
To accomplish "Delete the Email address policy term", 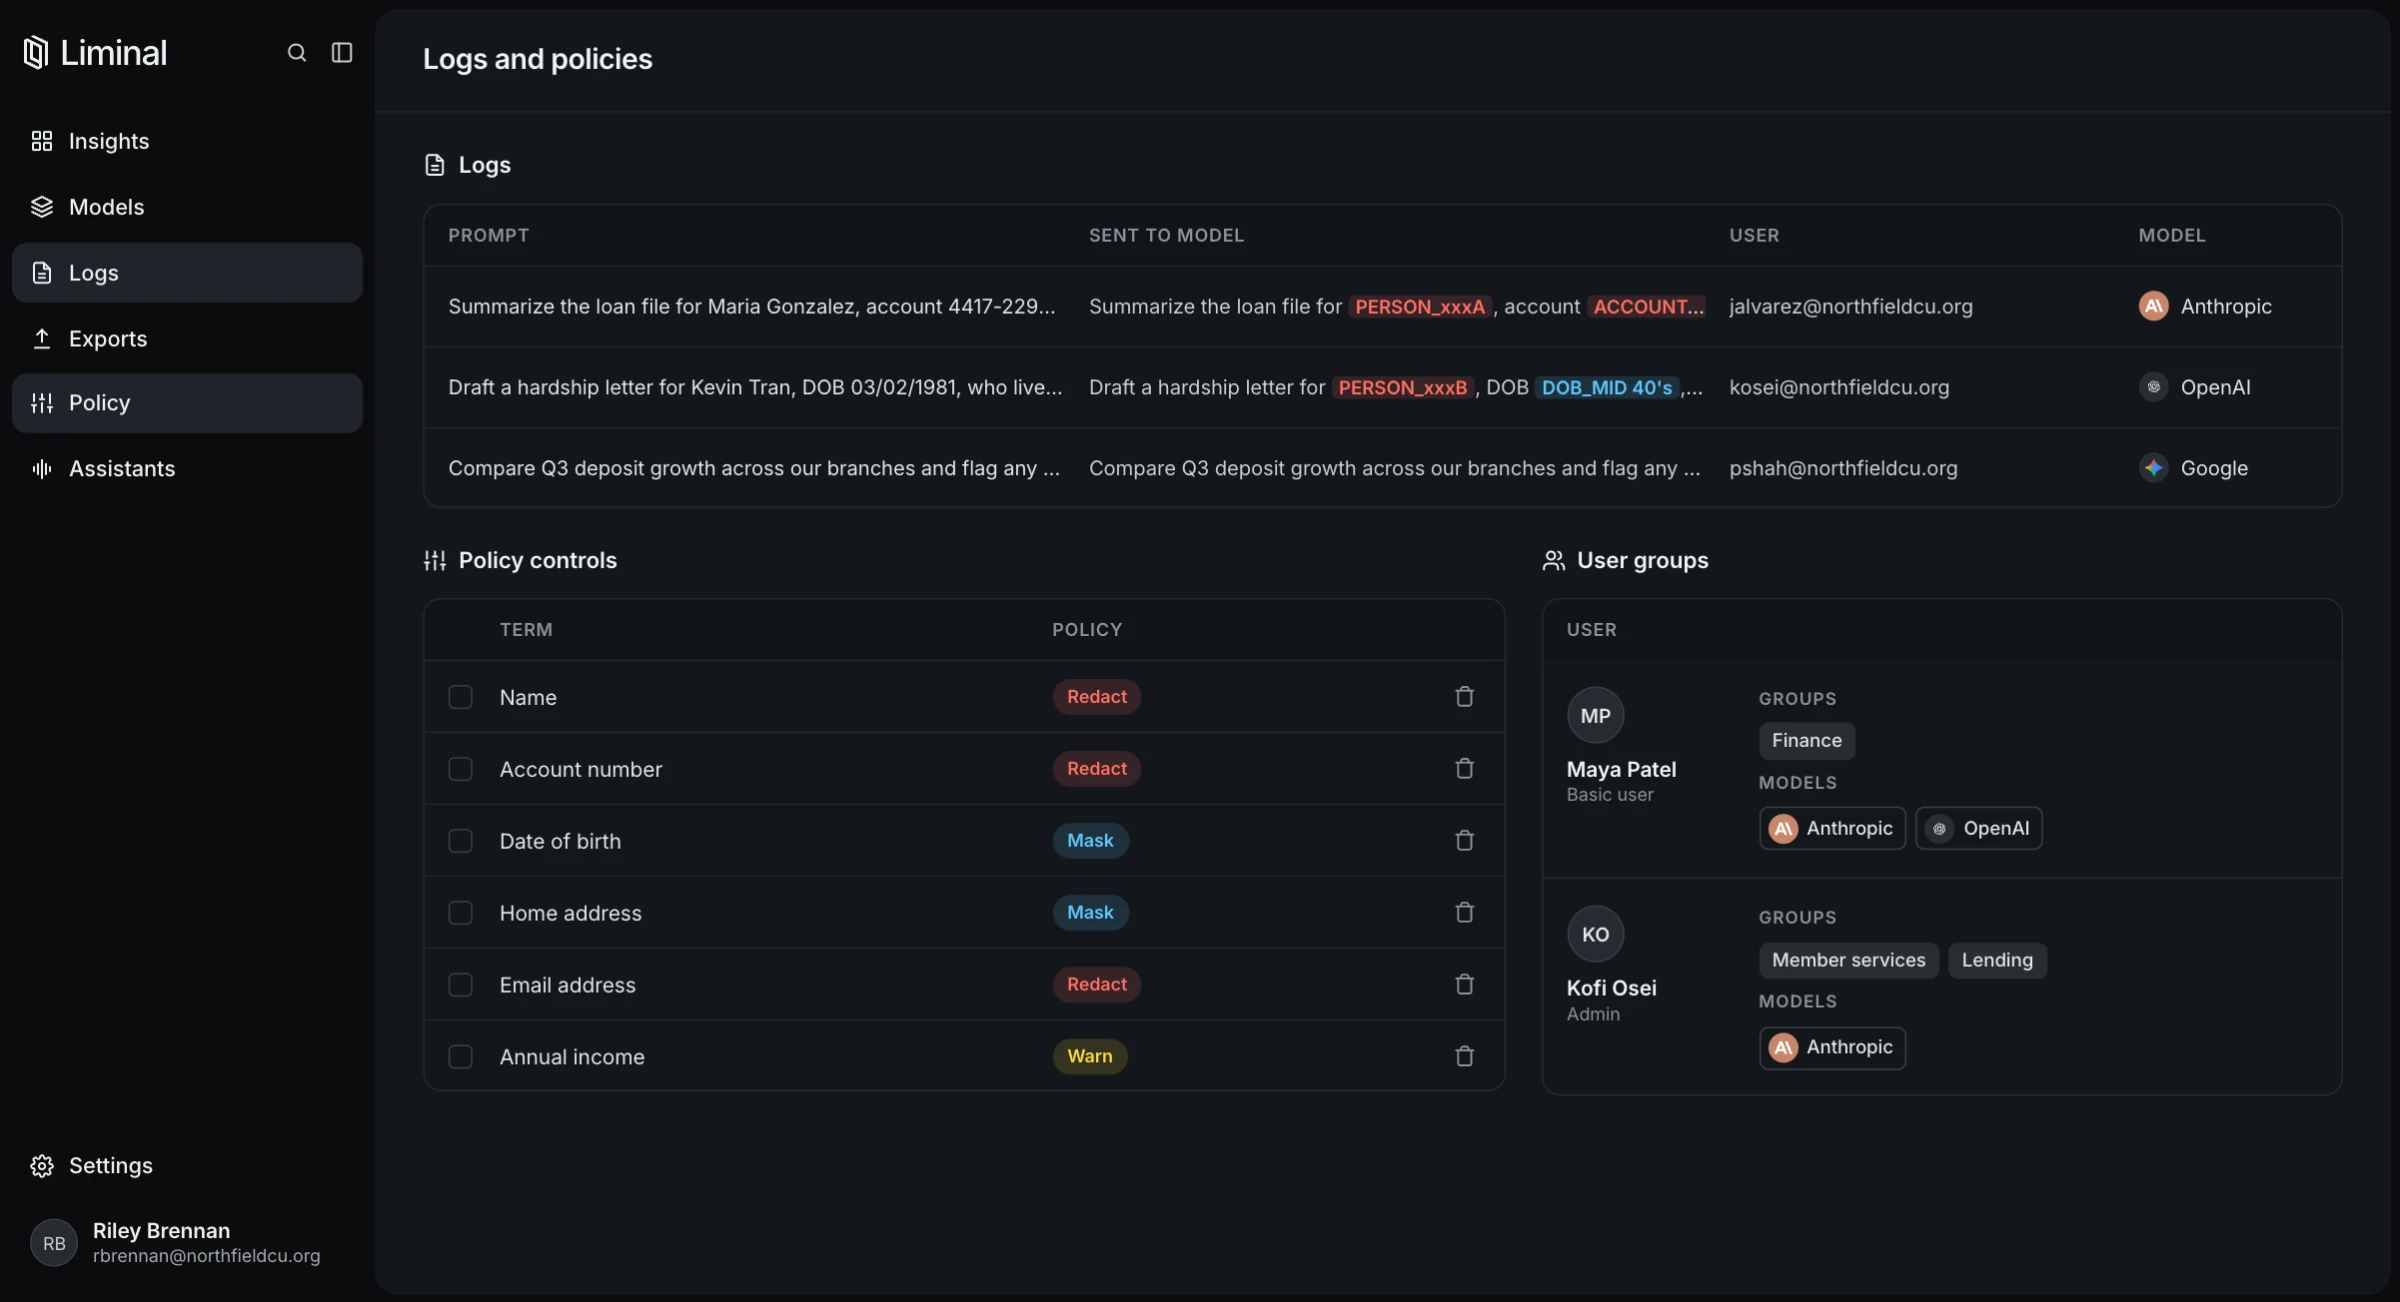I will [1464, 985].
